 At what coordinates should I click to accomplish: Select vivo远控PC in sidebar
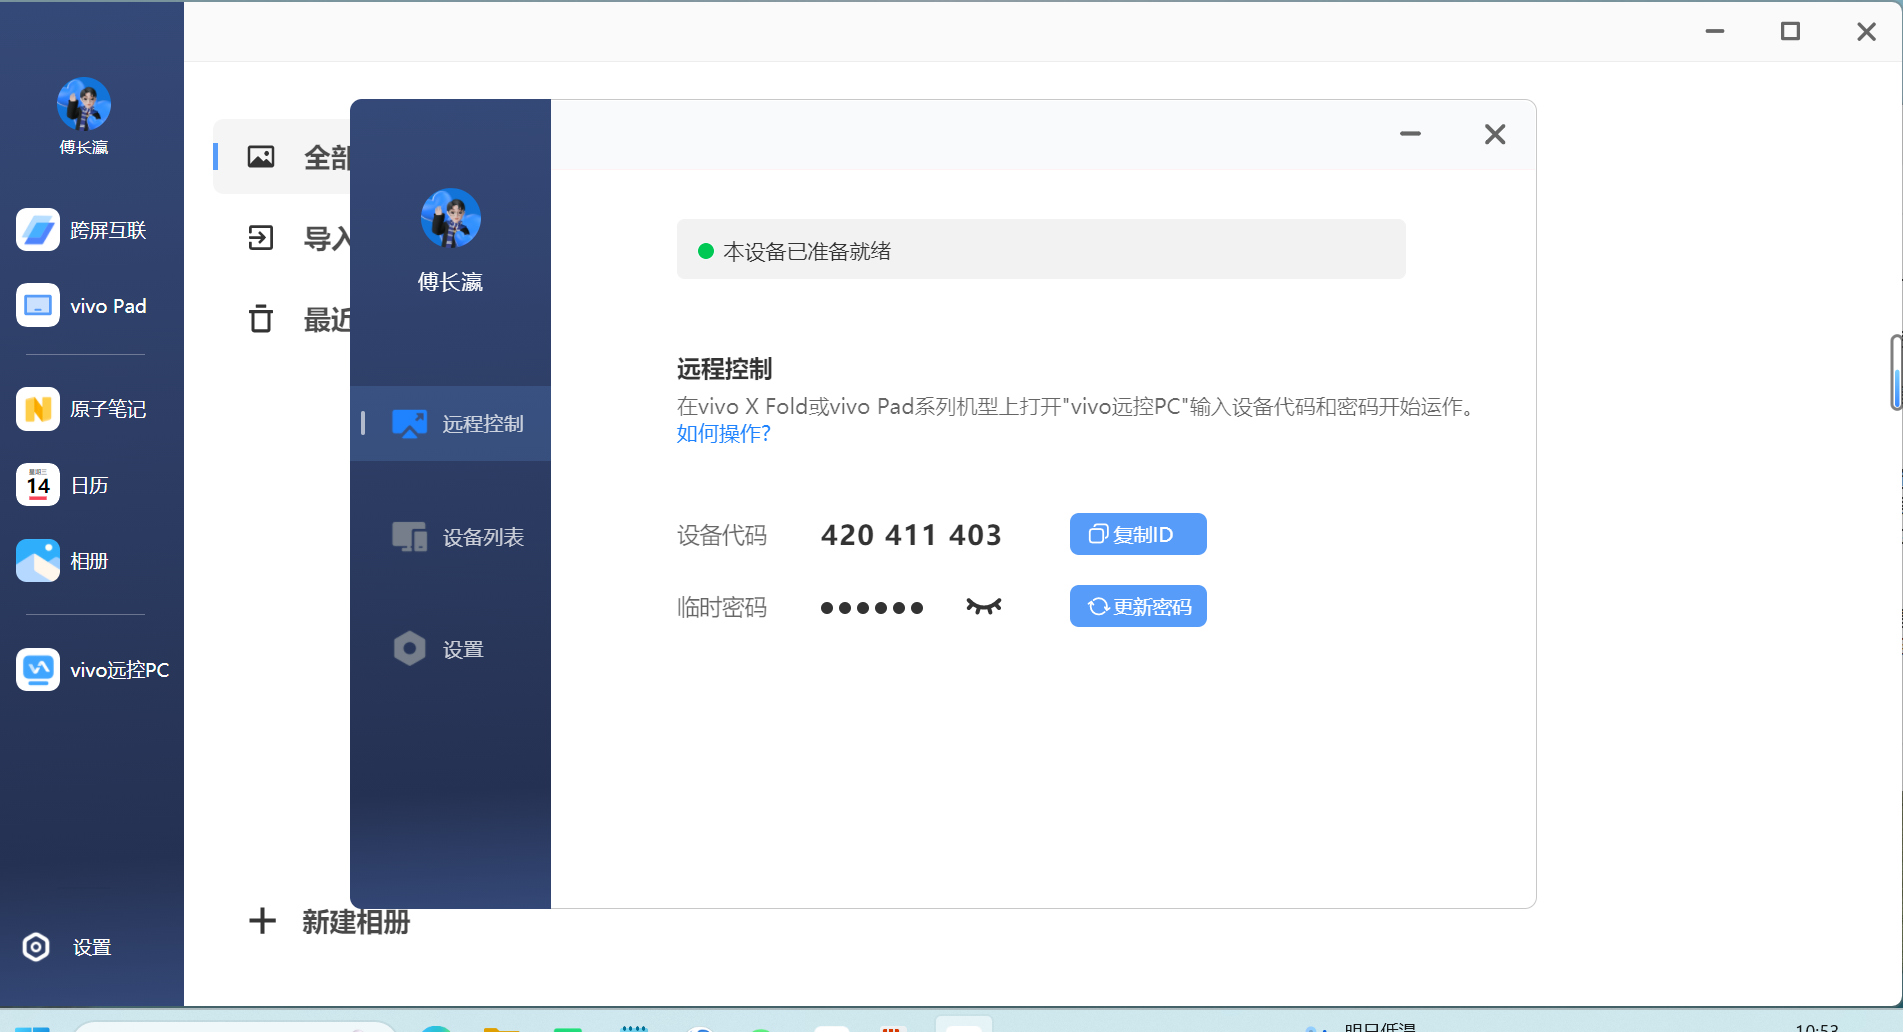(x=93, y=670)
